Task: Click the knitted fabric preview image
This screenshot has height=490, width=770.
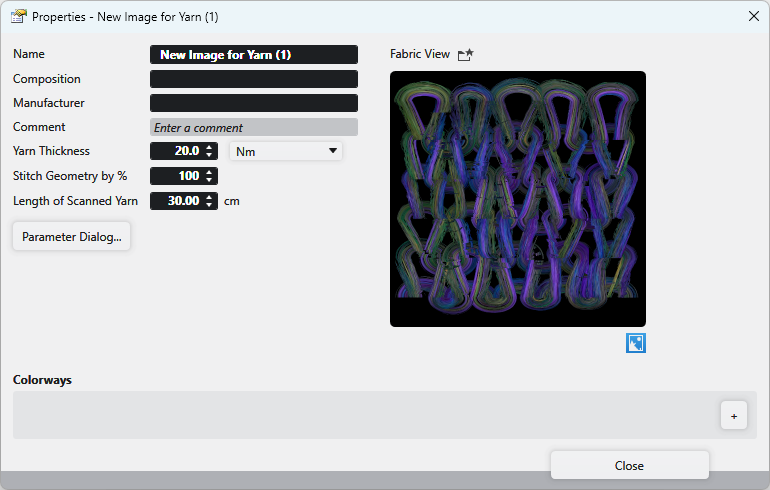Action: (517, 199)
